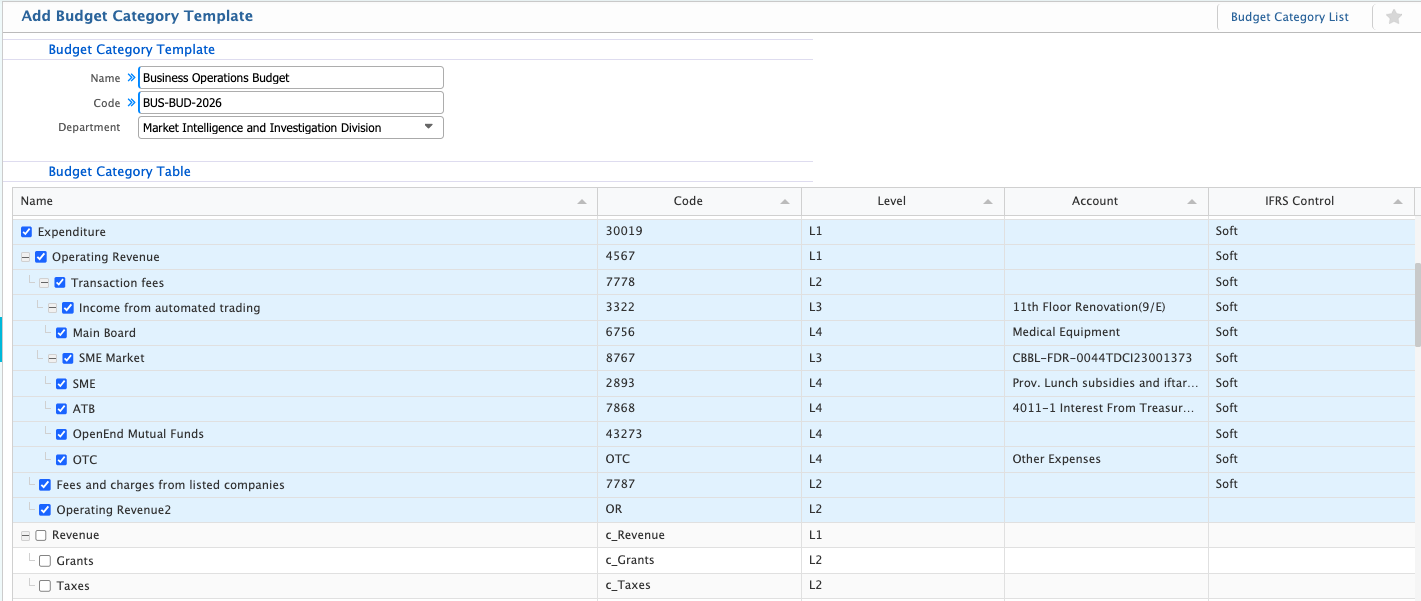Click sort arrow in Level column header
Screen dimensions: 1421x601
pos(988,202)
